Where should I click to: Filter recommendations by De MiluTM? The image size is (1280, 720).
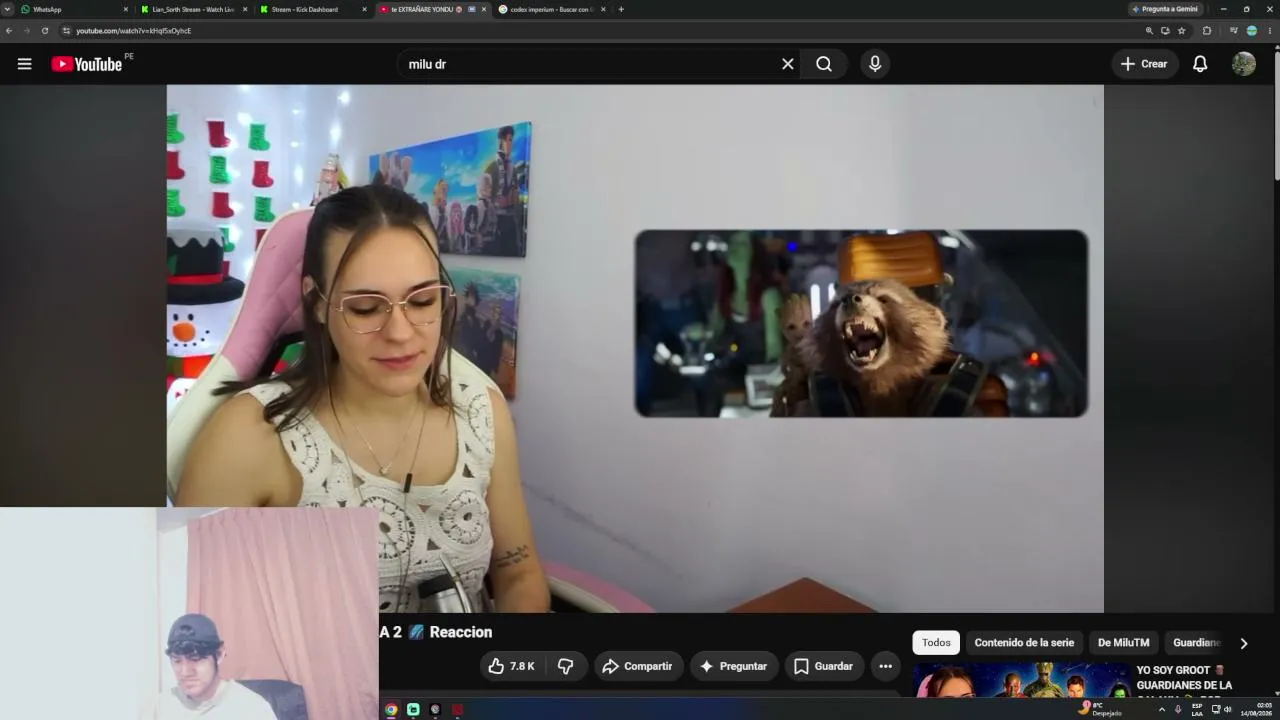click(1124, 643)
